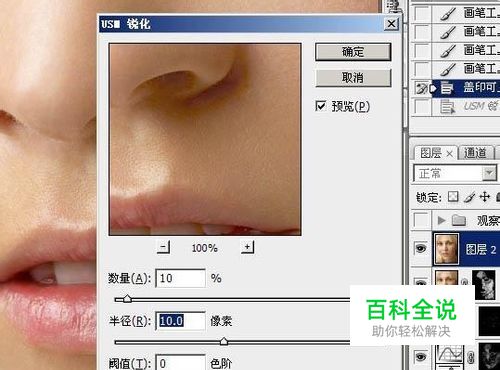The image size is (500, 370).
Task: Show the 观察 group via its visibility box
Action: [x=421, y=220]
